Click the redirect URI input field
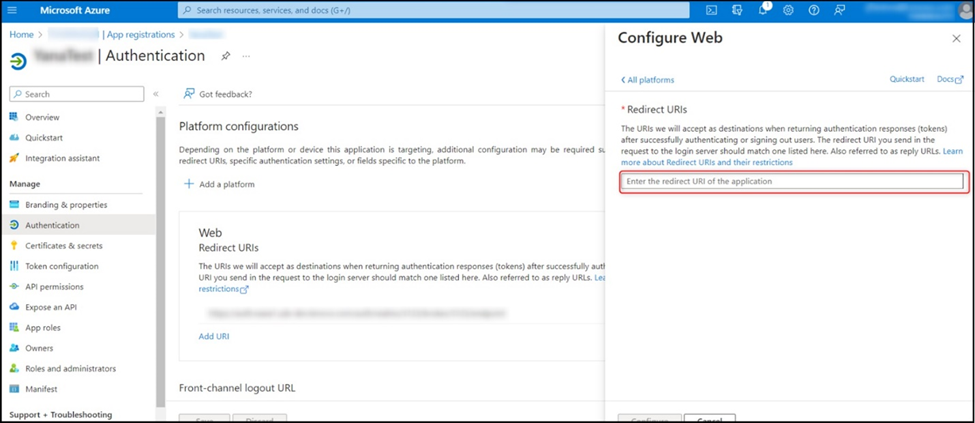This screenshot has width=975, height=423. click(792, 181)
